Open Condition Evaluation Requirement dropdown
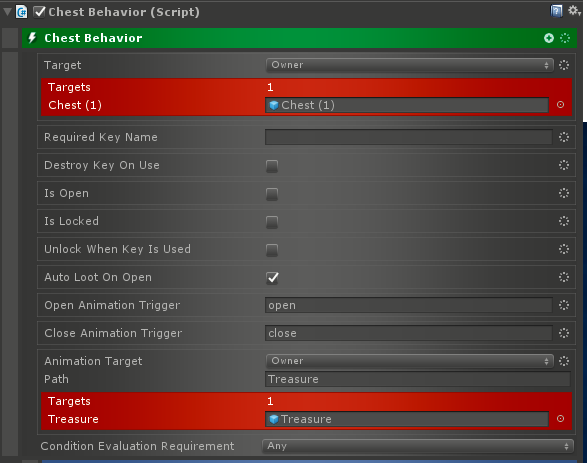Viewport: 587px width, 463px height. (418, 446)
